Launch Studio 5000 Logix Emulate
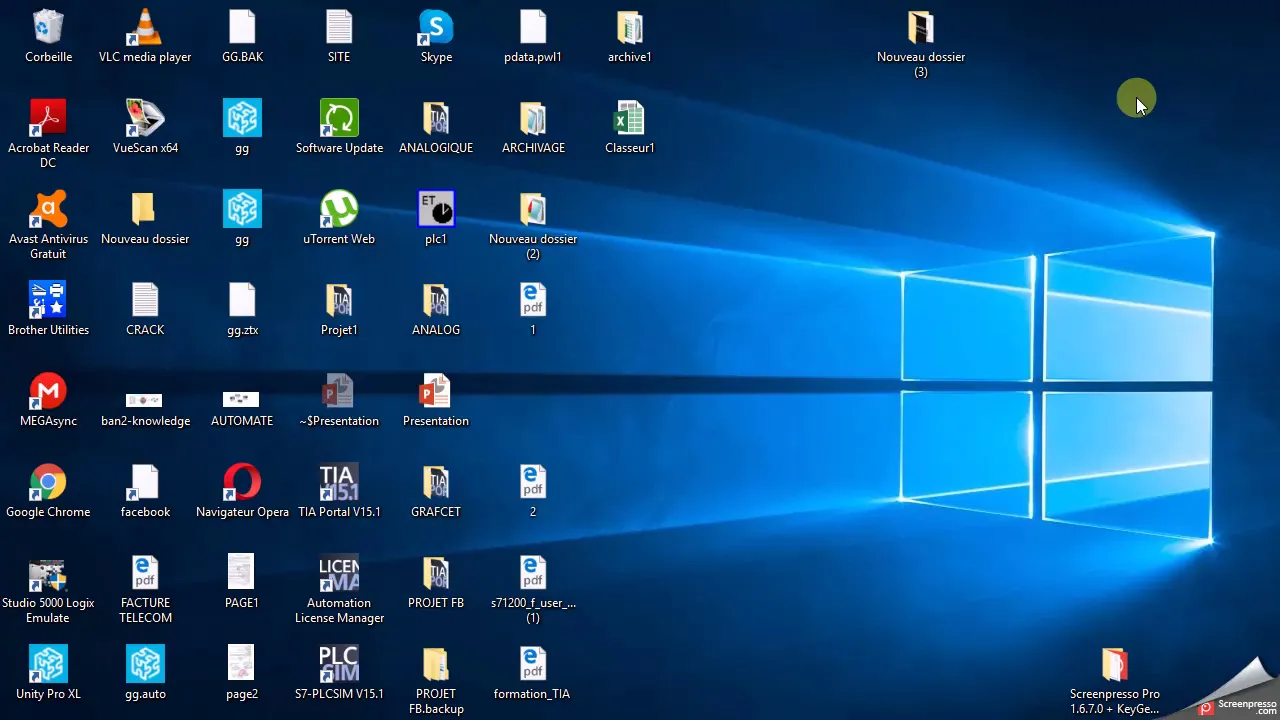1280x720 pixels. (48, 574)
